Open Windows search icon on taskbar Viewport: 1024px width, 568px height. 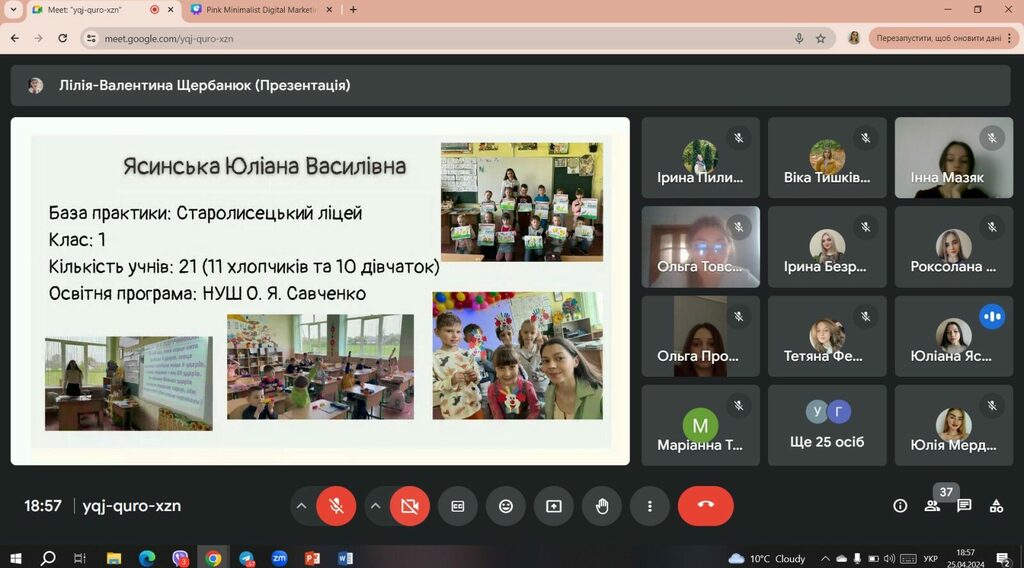pos(48,558)
